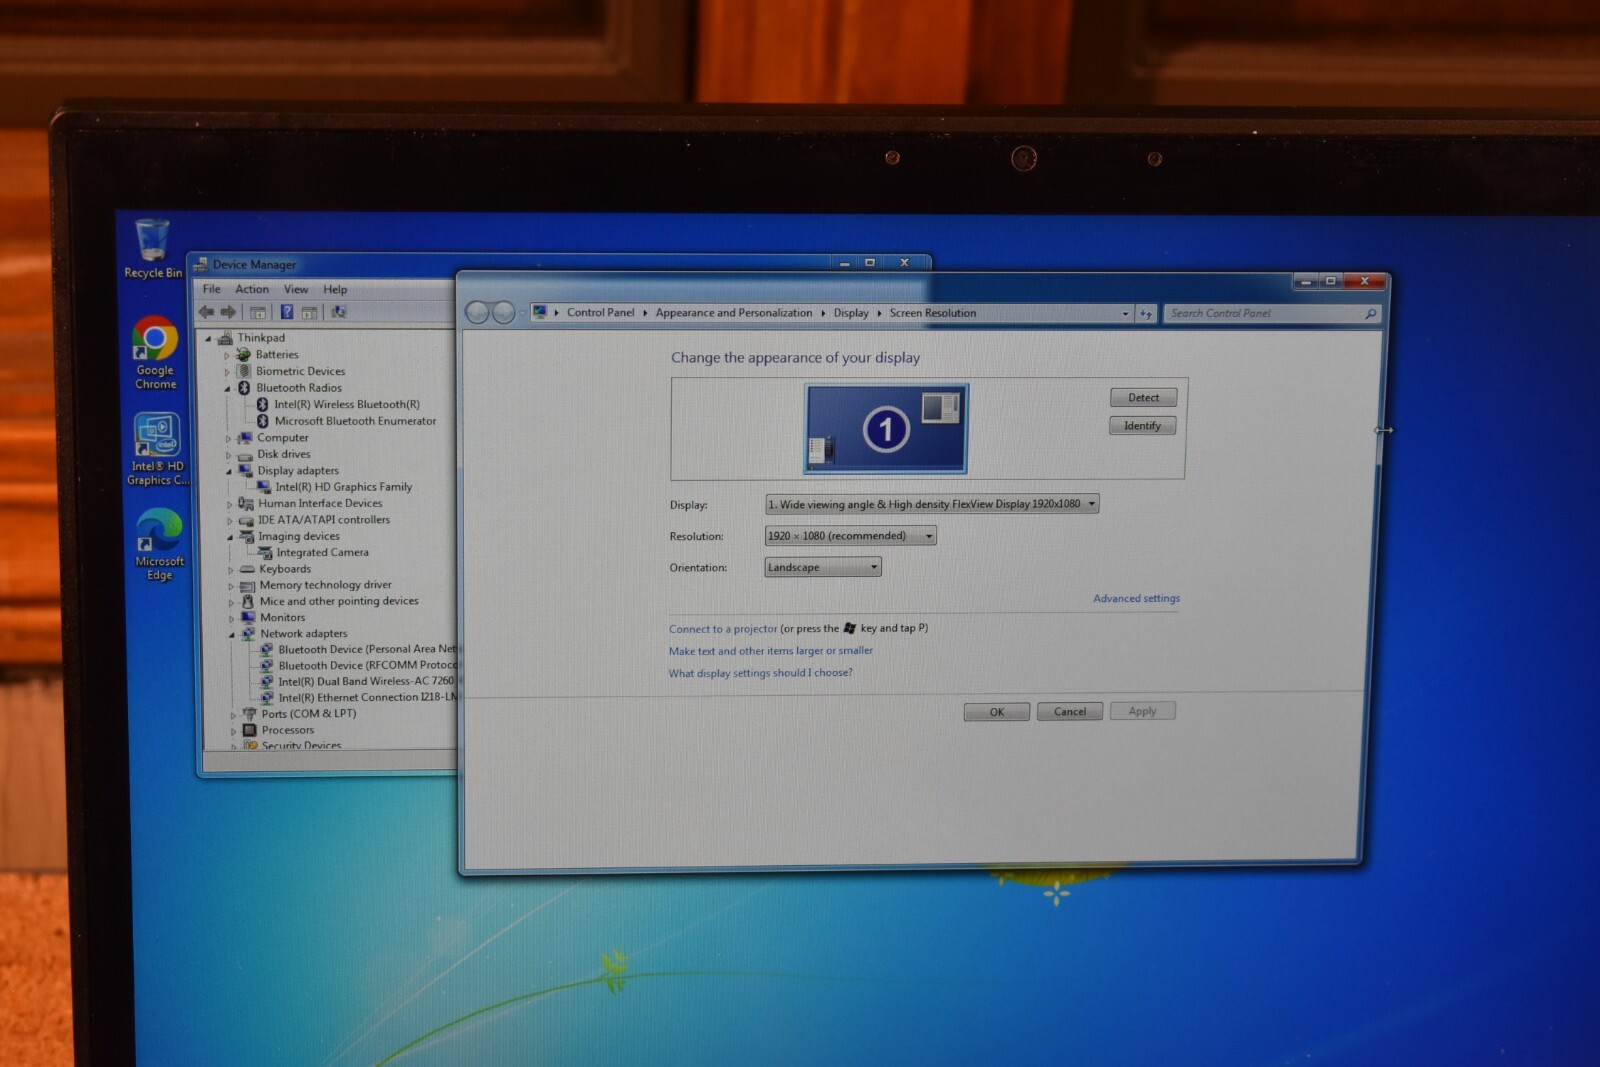Click the Apply button
The image size is (1600, 1067).
1142,711
